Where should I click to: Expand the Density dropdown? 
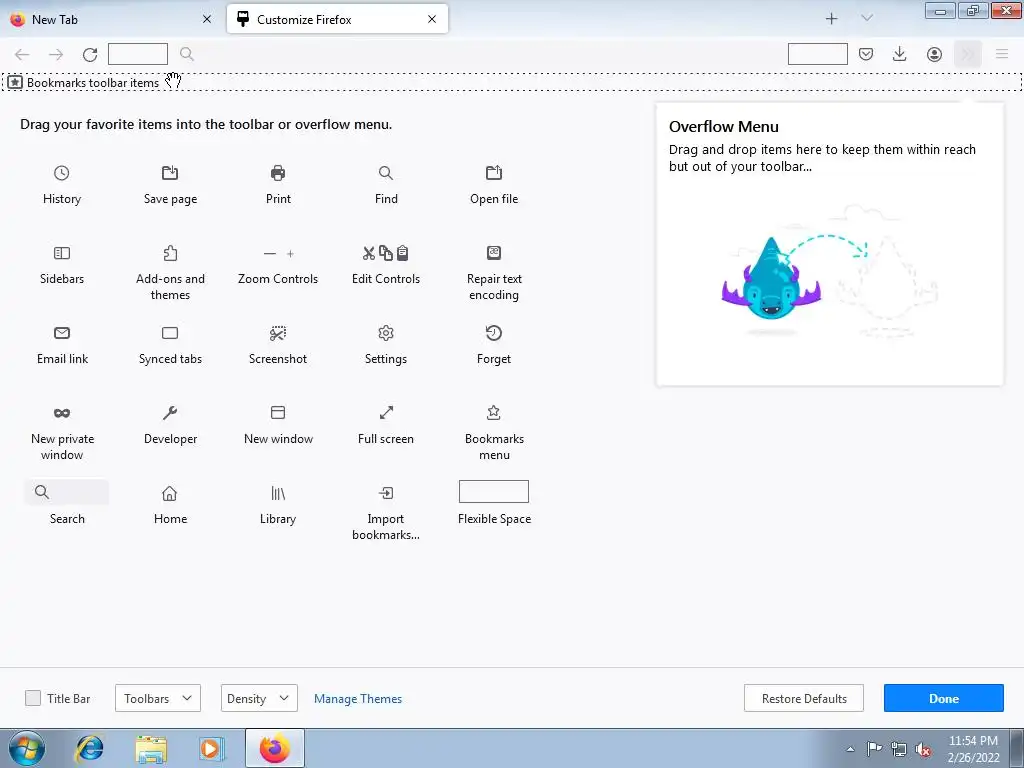pos(259,698)
